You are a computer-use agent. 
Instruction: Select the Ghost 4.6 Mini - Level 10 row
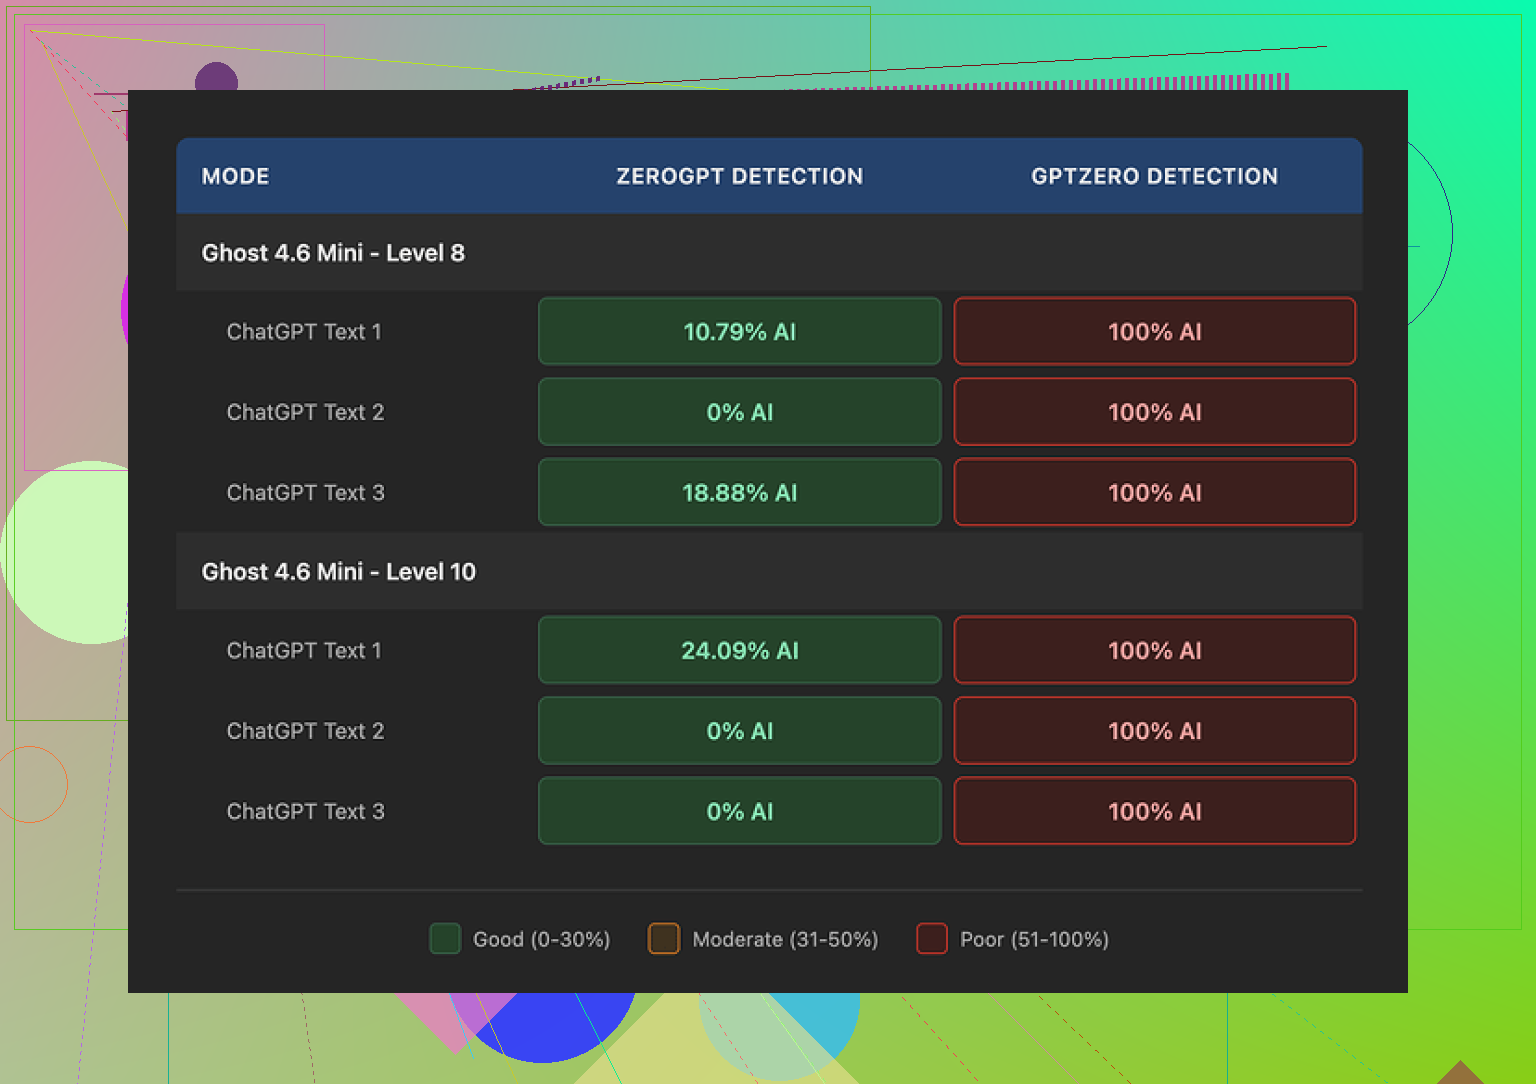tap(339, 572)
